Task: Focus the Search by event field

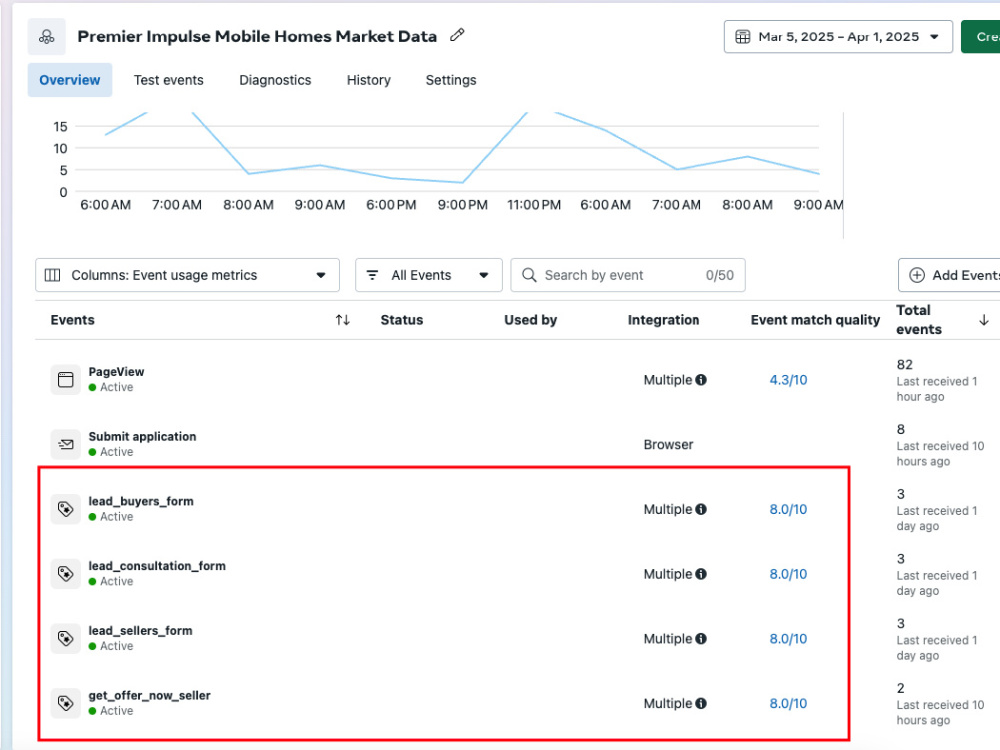Action: click(628, 275)
